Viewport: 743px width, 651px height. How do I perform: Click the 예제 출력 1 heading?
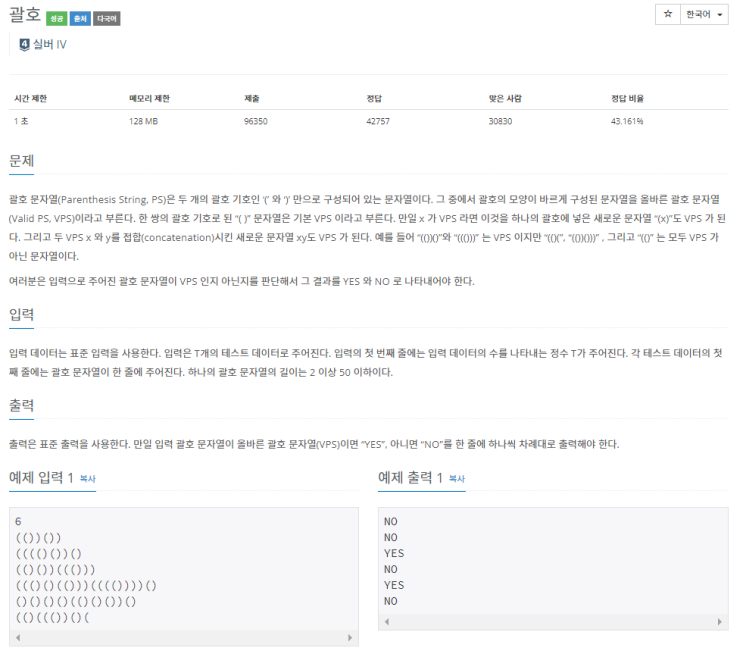coord(410,478)
